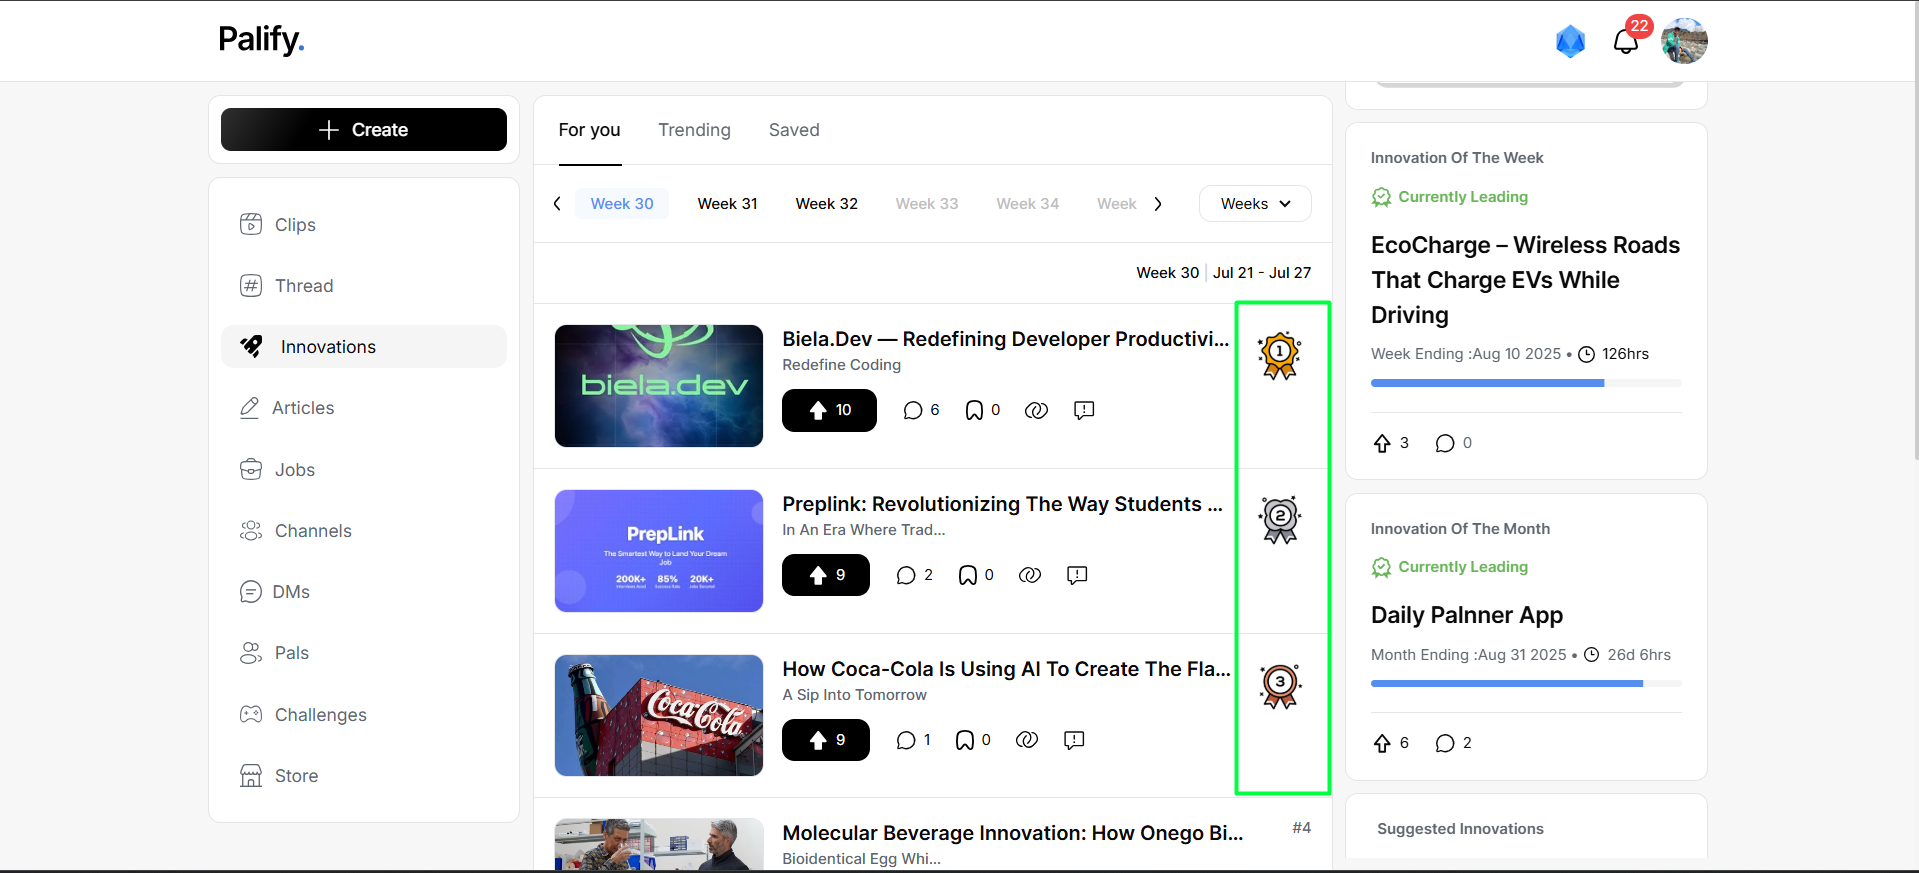The height and width of the screenshot is (873, 1919).
Task: Open How Coca-Cola Is Using AI title
Action: click(x=1006, y=669)
